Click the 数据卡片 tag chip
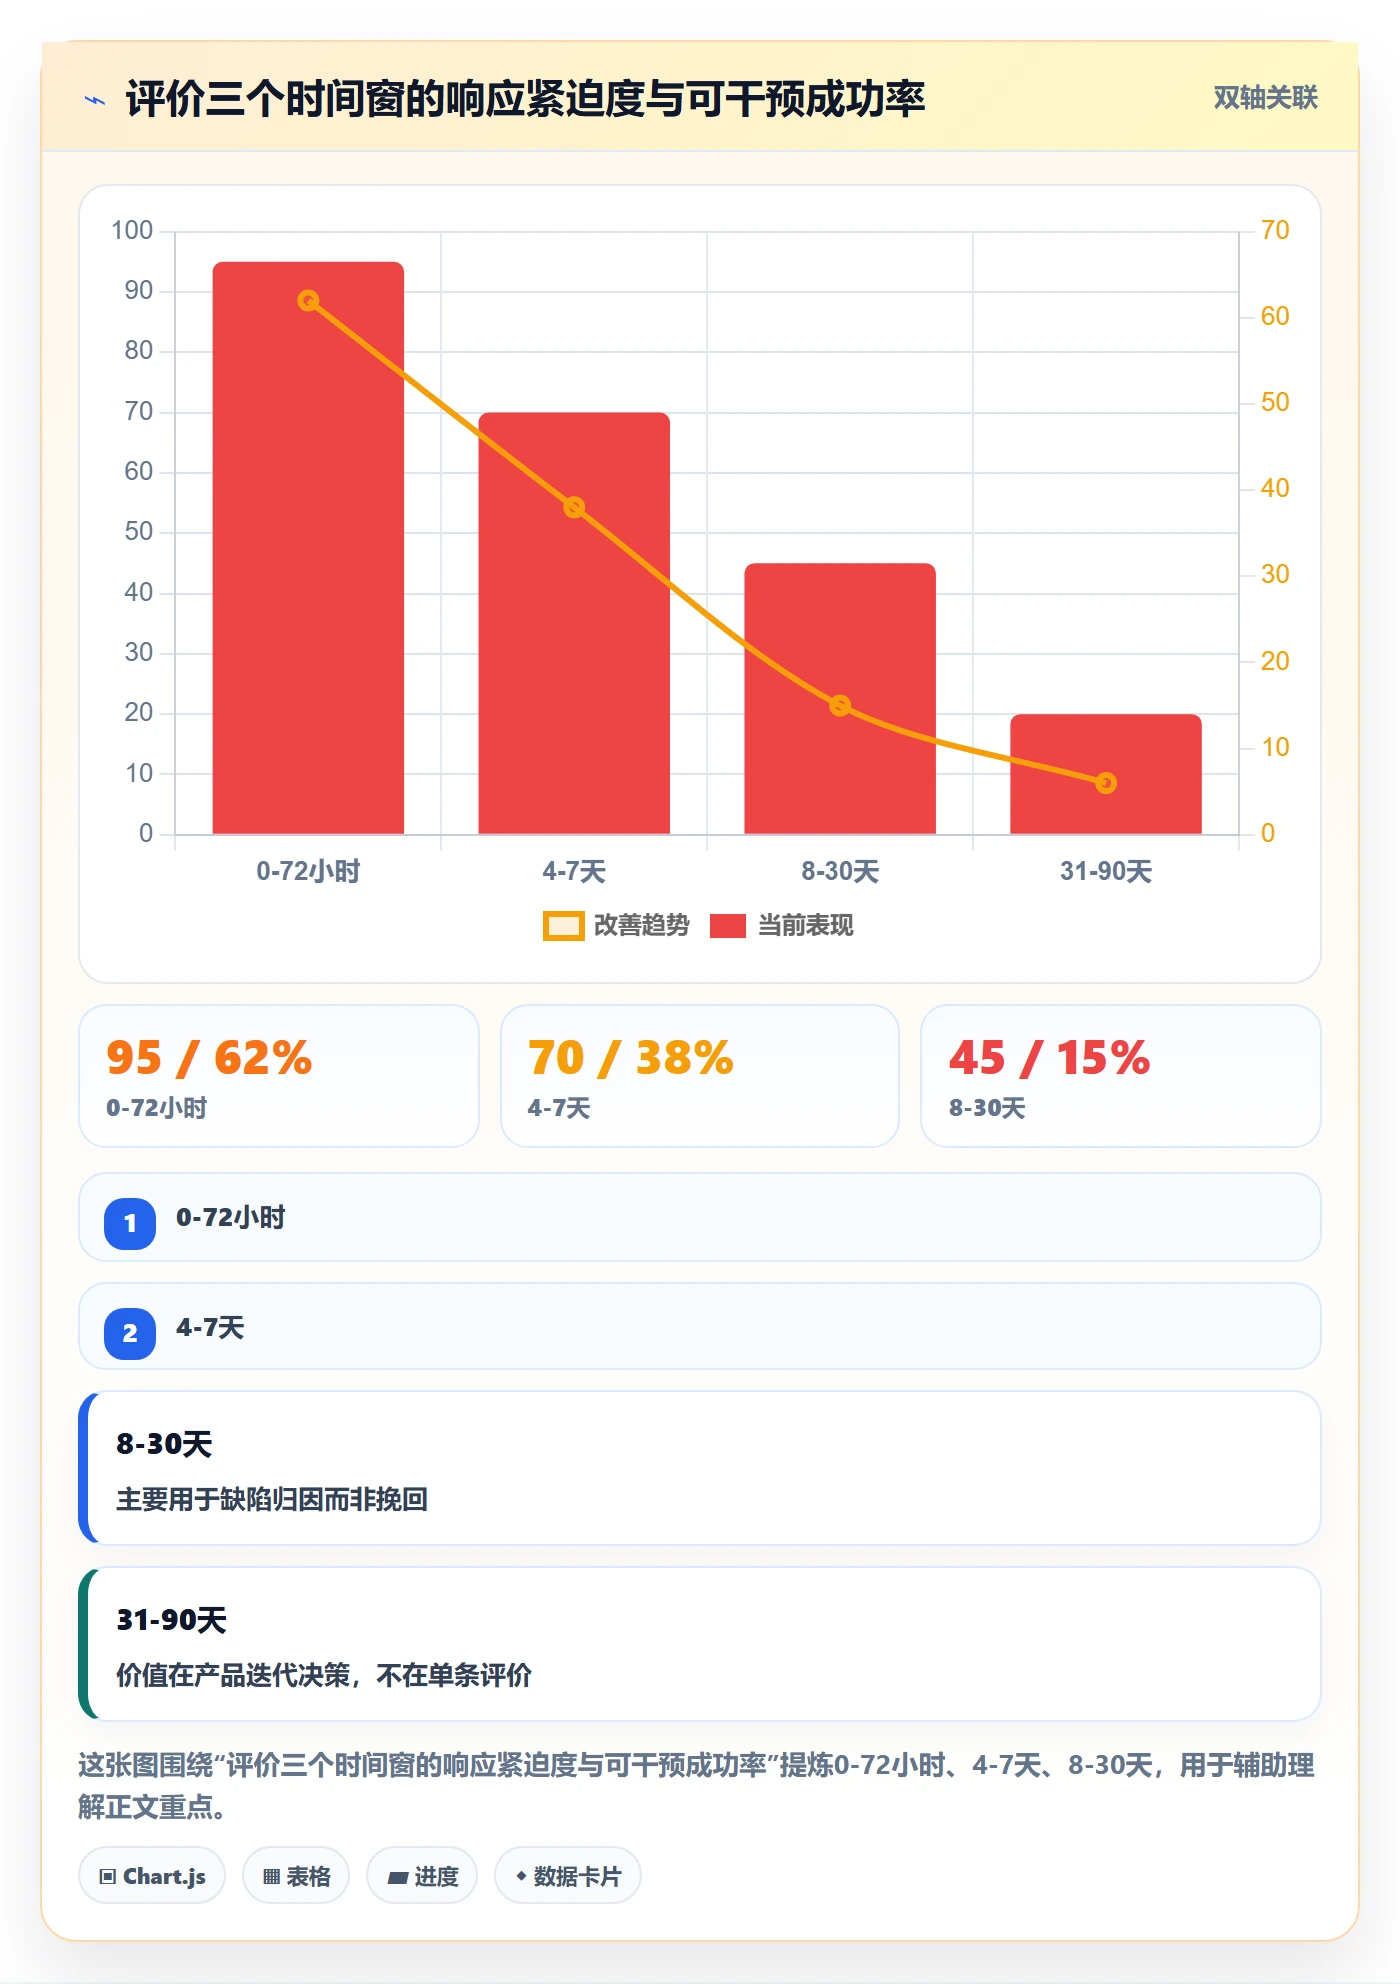 tap(568, 1876)
